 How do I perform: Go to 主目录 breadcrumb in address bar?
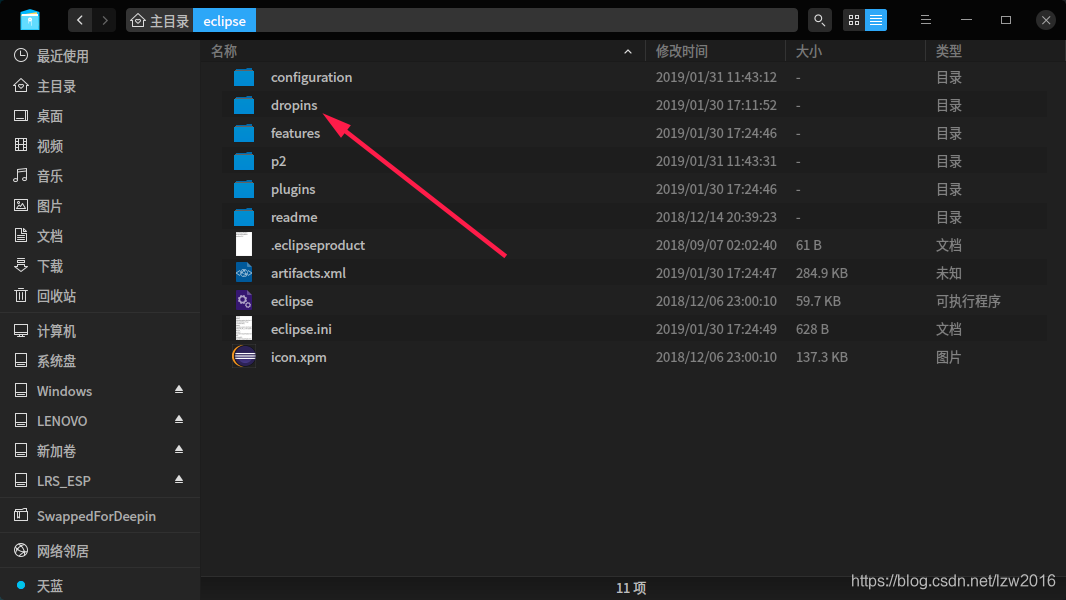tap(160, 20)
